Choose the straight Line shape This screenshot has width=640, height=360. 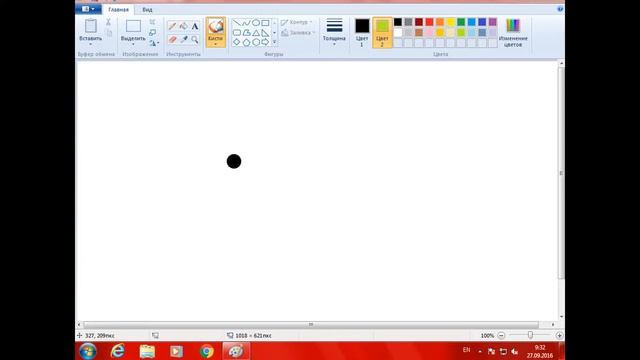[x=237, y=23]
